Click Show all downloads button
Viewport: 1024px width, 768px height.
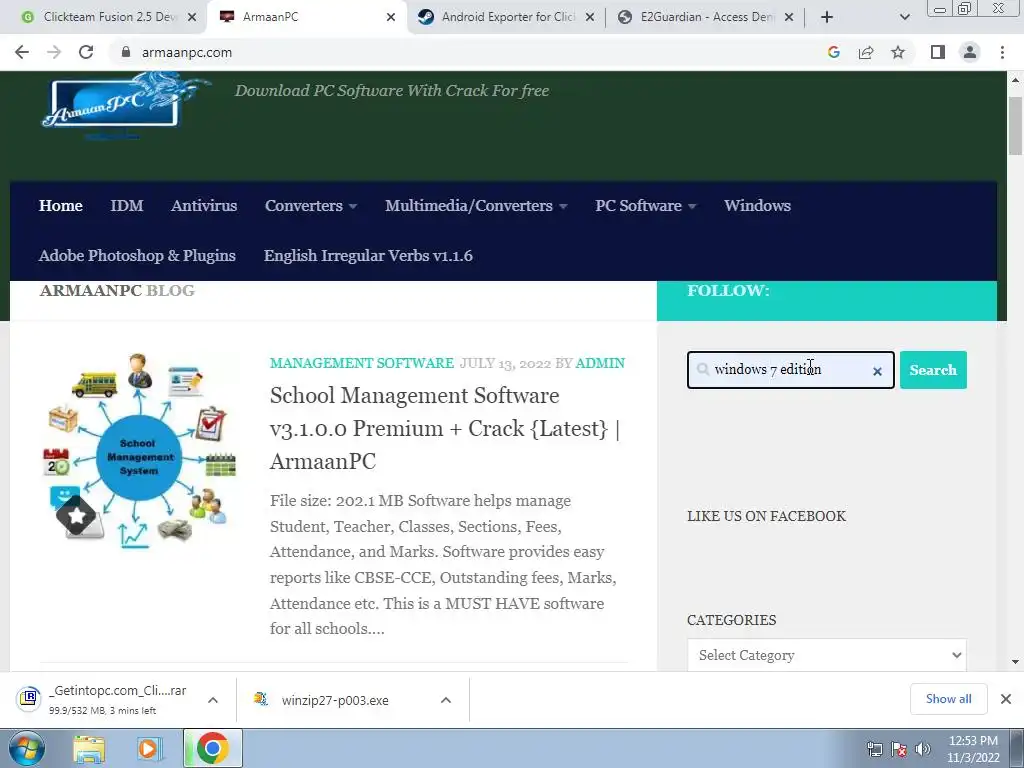948,699
